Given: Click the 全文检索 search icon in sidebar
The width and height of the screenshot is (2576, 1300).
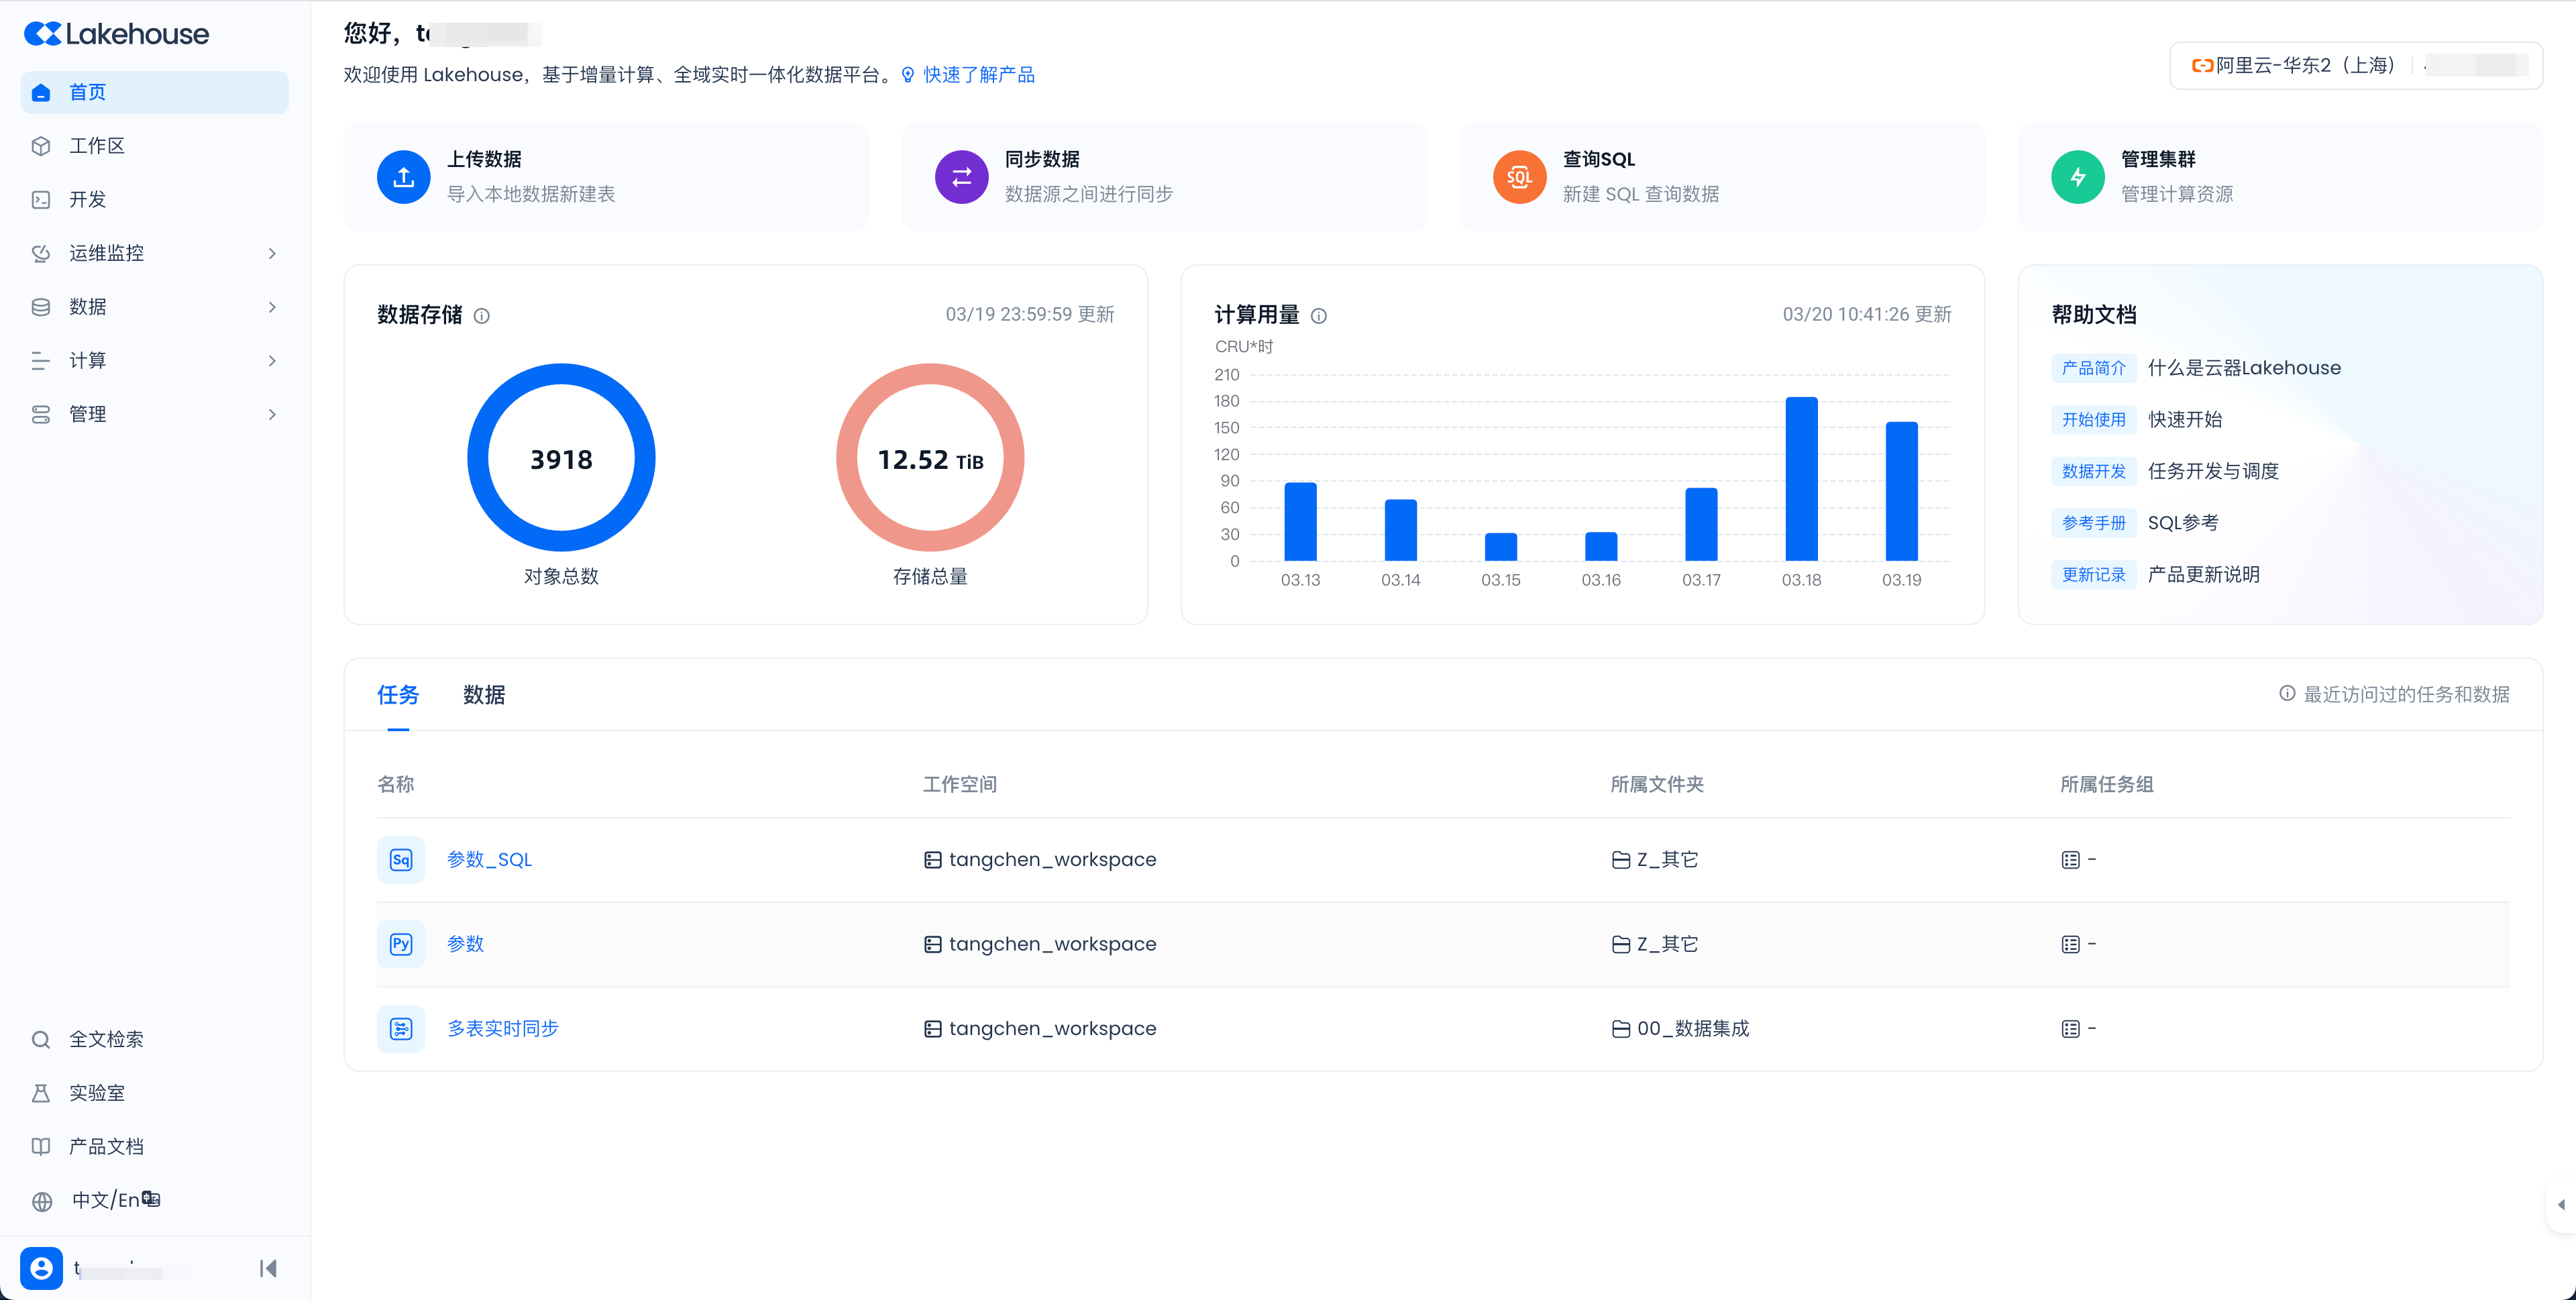Looking at the screenshot, I should pyautogui.click(x=41, y=1039).
